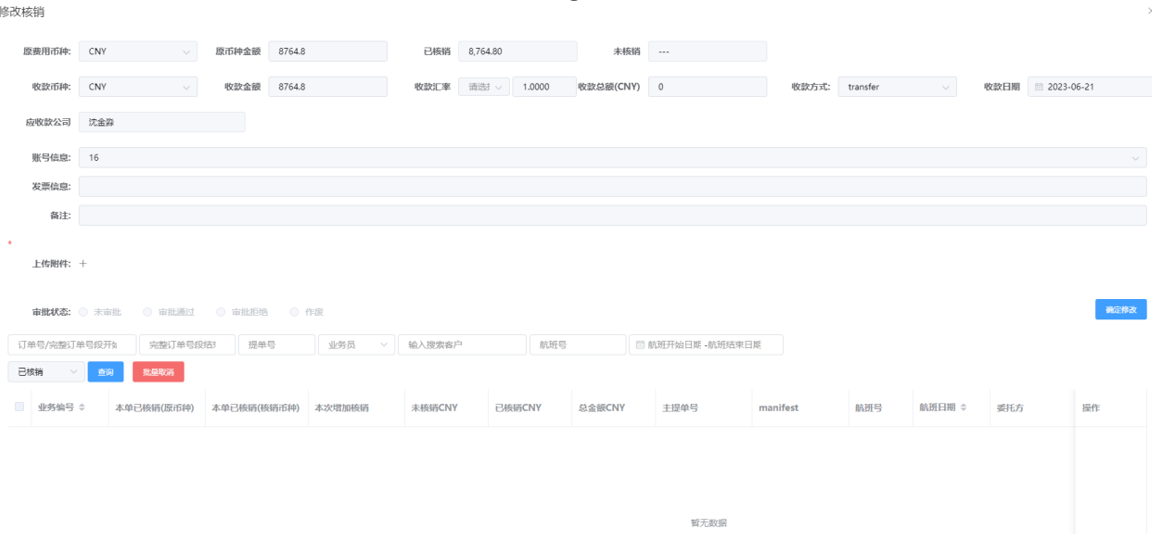Click the 未核销 amount field
Viewport: 1152px width, 534px height.
pyautogui.click(x=708, y=51)
